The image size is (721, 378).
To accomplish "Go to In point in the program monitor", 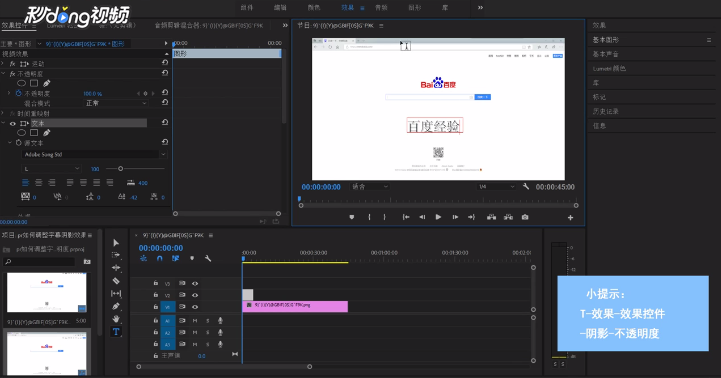I will (x=406, y=217).
